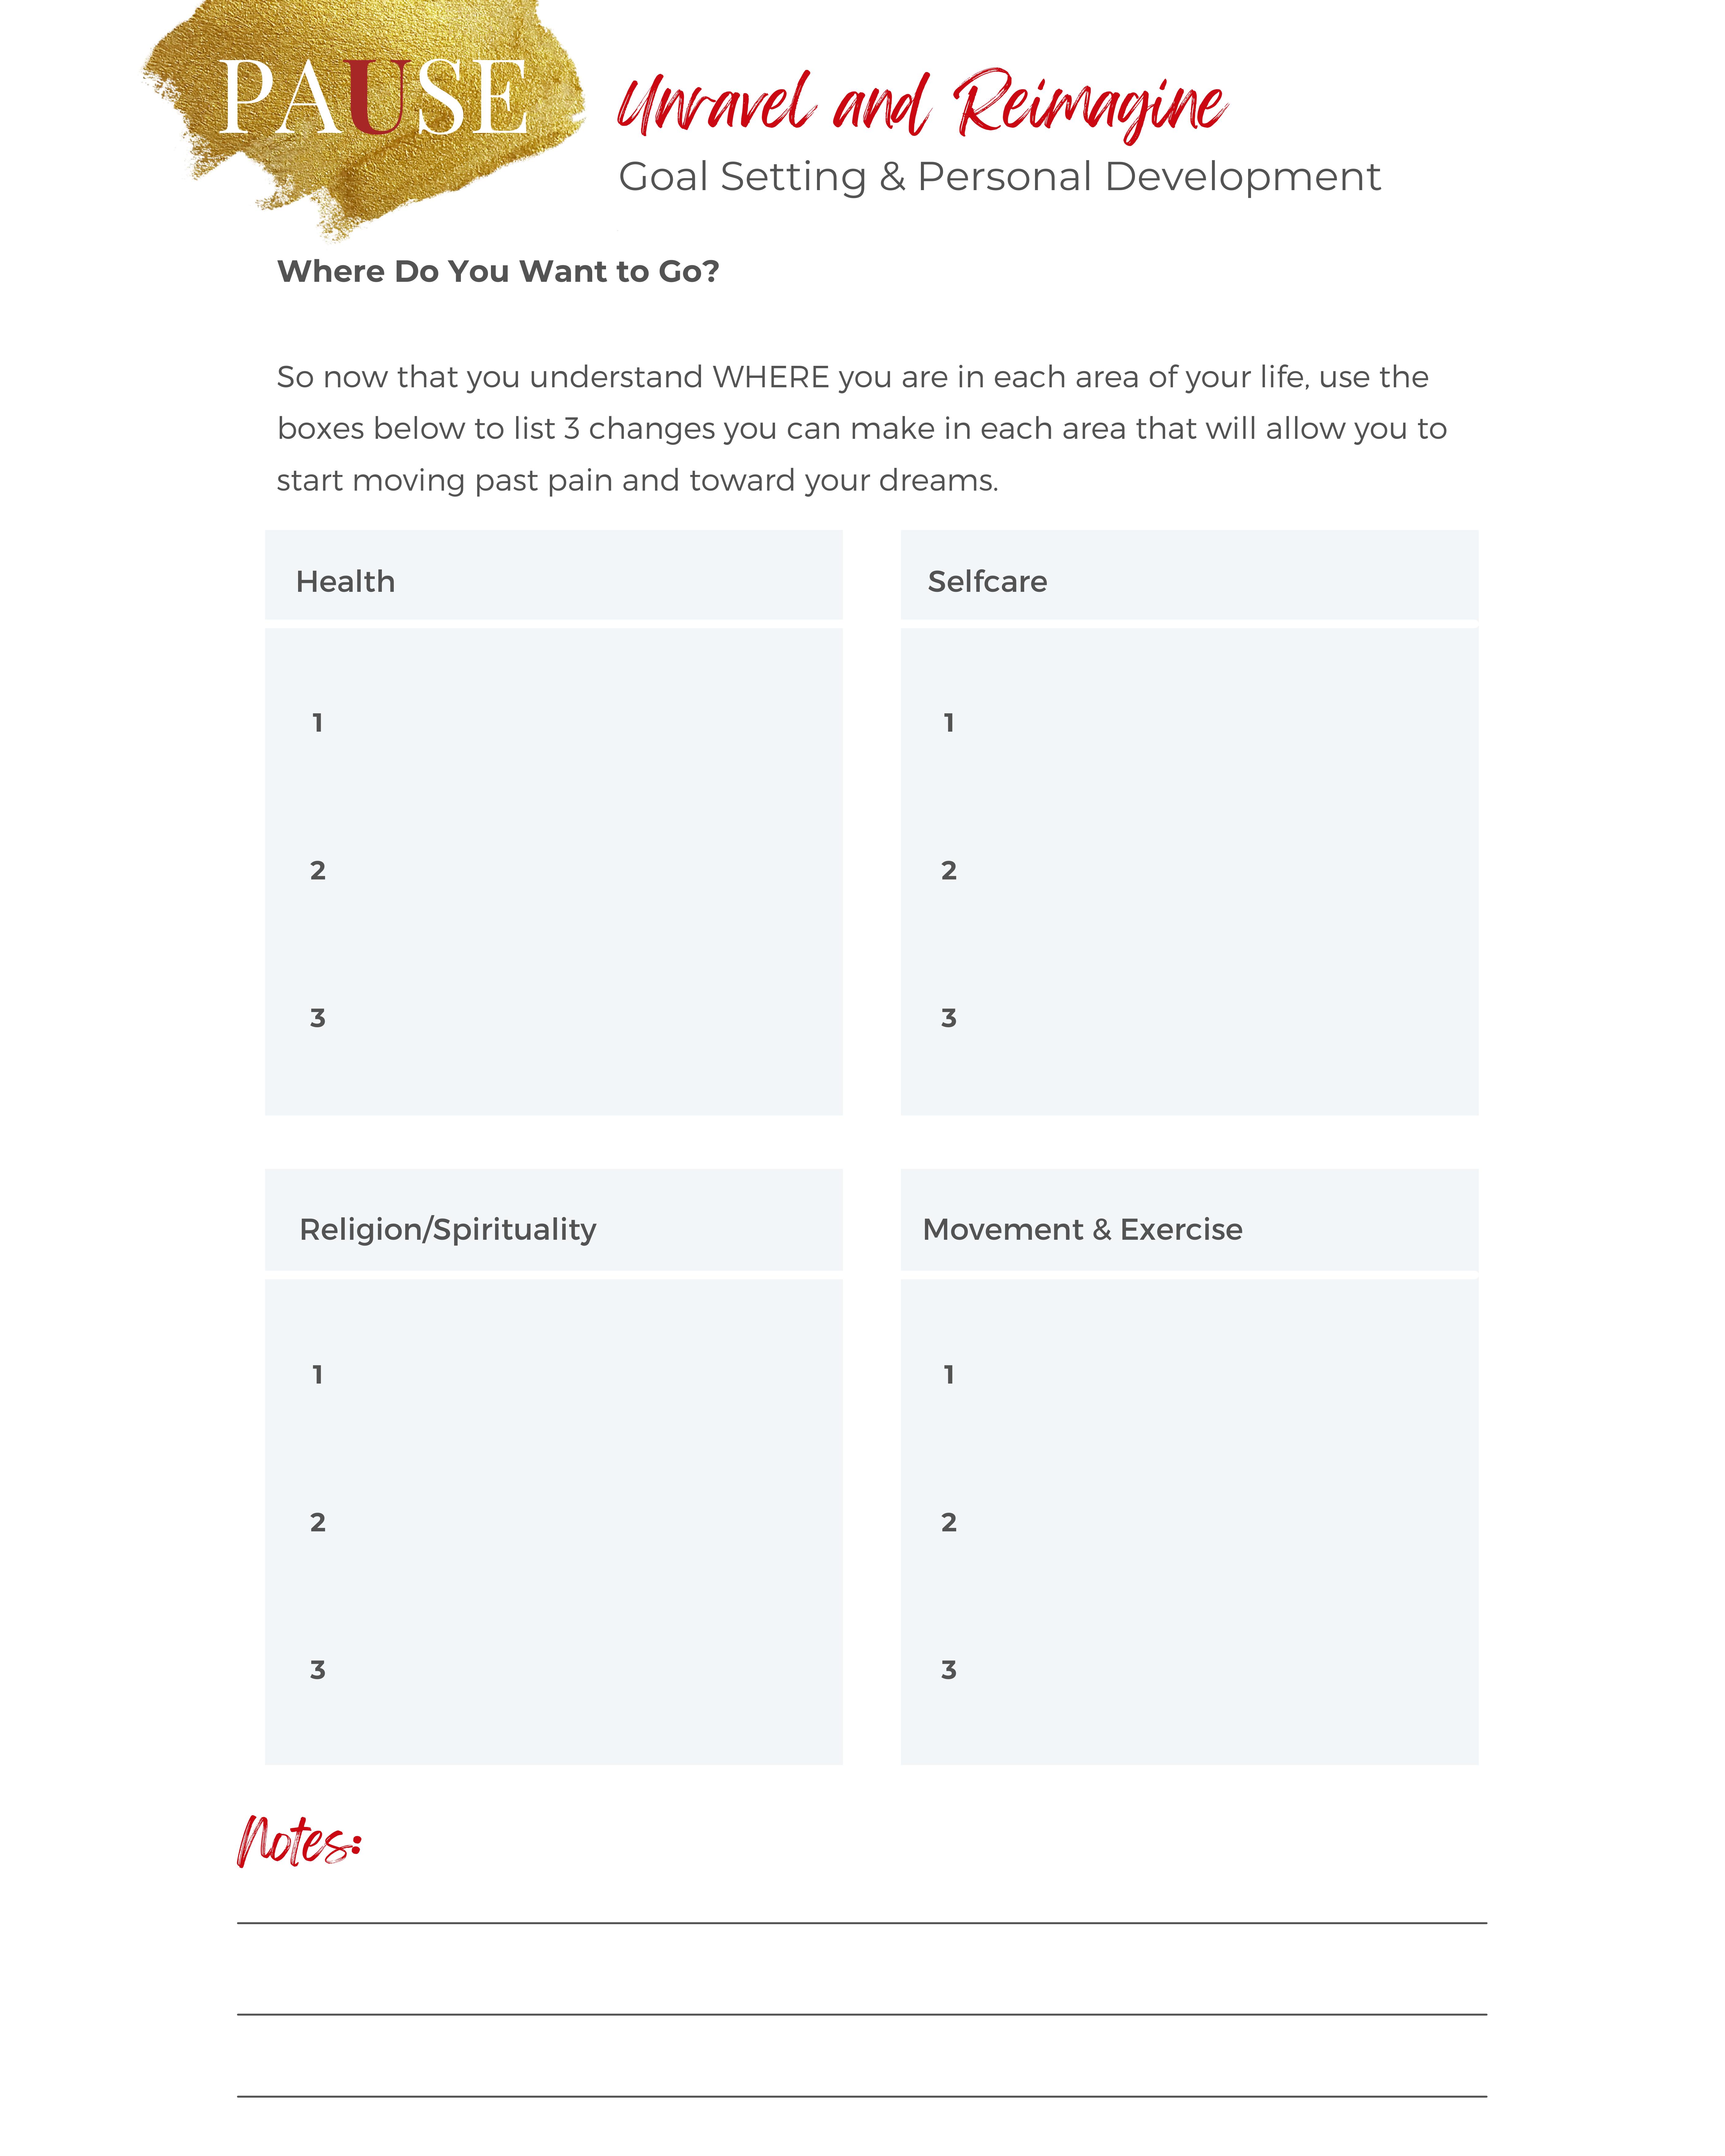Click item 1 in the Health box
Viewport: 1725px width, 2156px height.
point(317,723)
